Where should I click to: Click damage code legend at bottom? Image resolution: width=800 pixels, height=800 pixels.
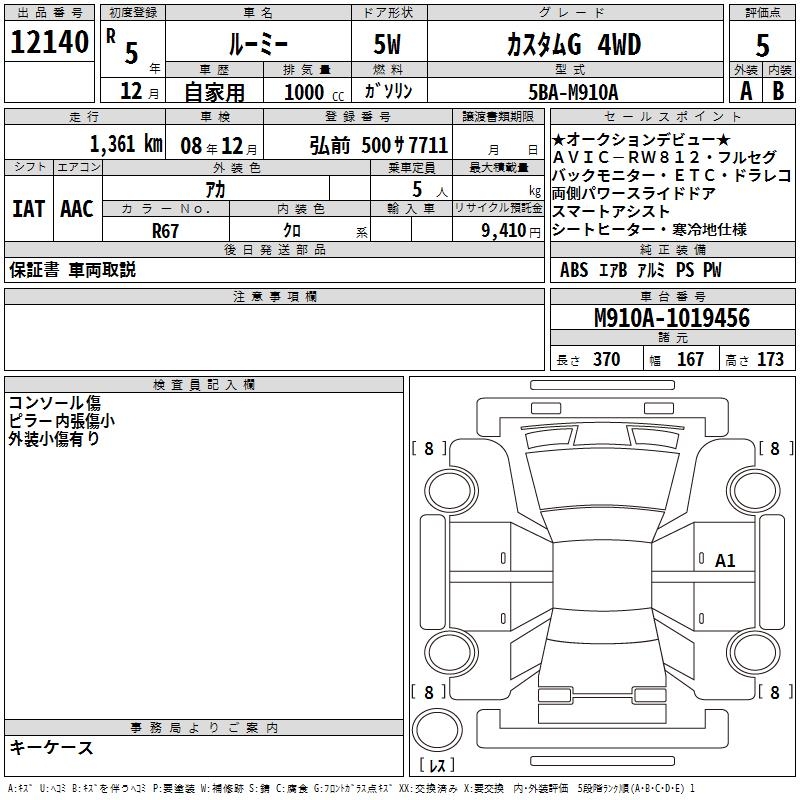(x=352, y=788)
